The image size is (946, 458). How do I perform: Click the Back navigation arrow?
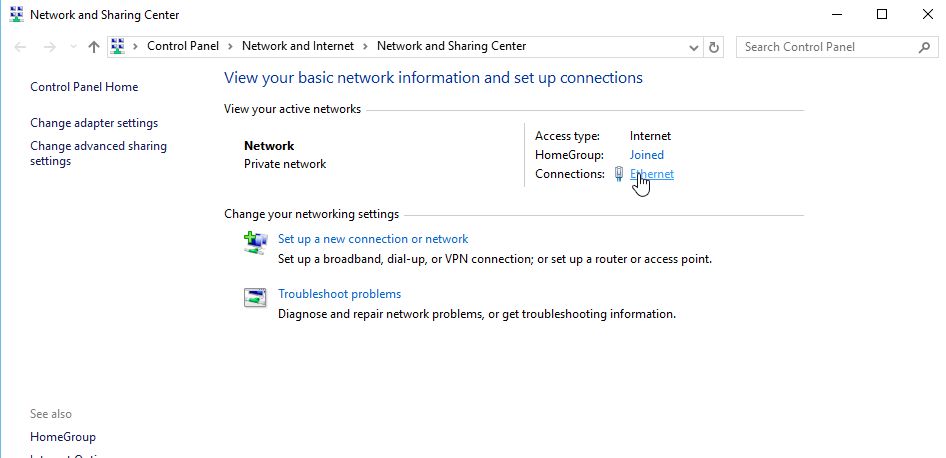pos(21,47)
